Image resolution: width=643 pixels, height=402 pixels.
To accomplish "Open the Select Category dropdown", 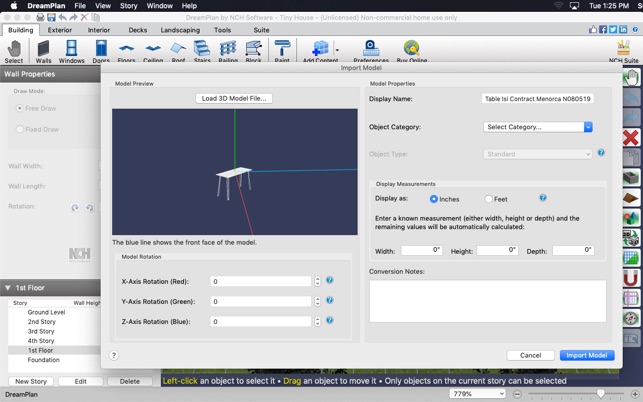I will (x=537, y=127).
